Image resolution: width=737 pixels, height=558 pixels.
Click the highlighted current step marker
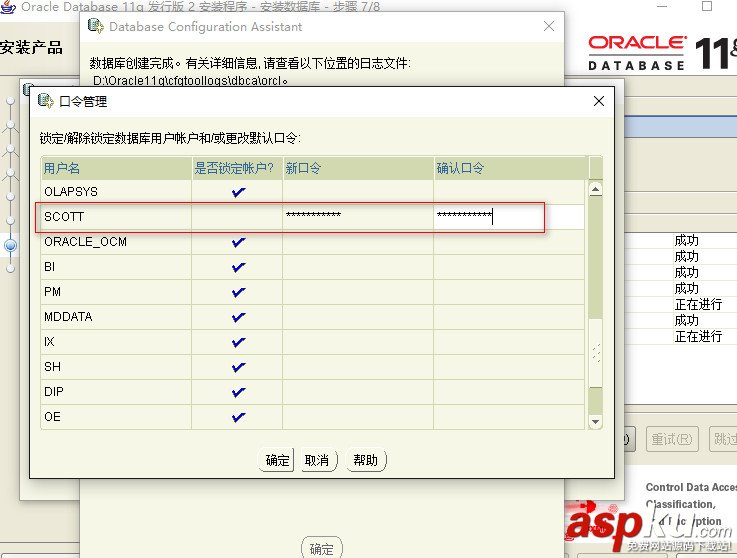pos(10,245)
